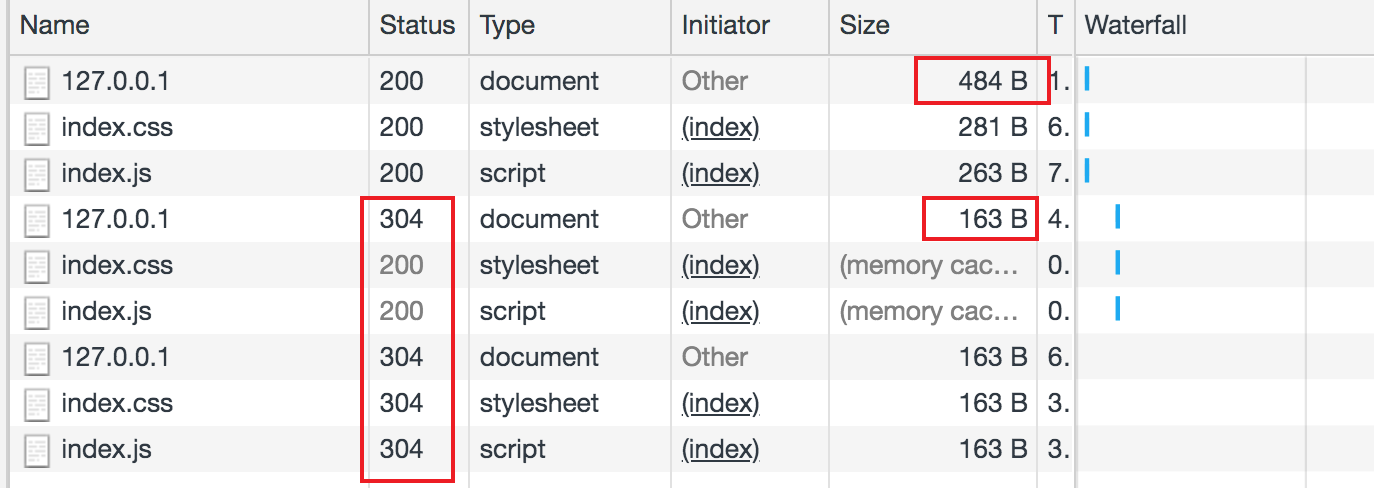
Task: Open the (index) initiator link of 281 B index.css
Action: pos(720,128)
